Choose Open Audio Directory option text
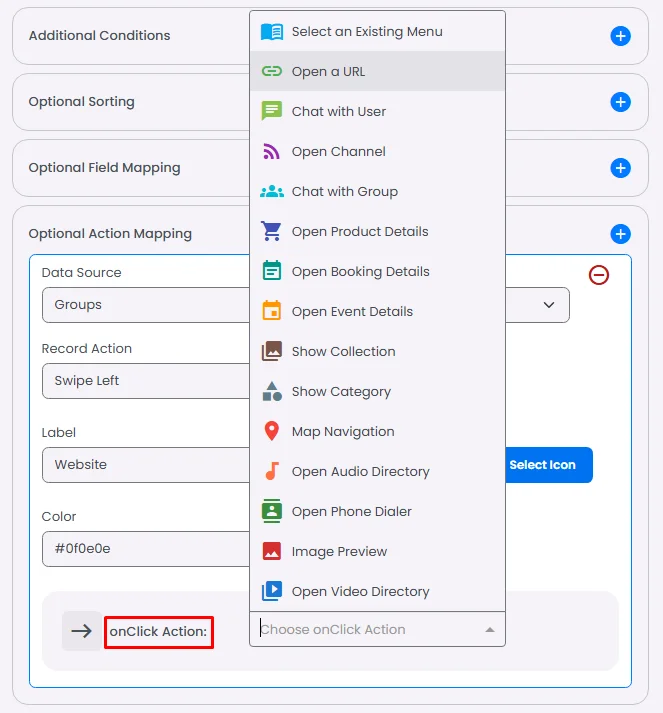663x713 pixels. tap(361, 472)
